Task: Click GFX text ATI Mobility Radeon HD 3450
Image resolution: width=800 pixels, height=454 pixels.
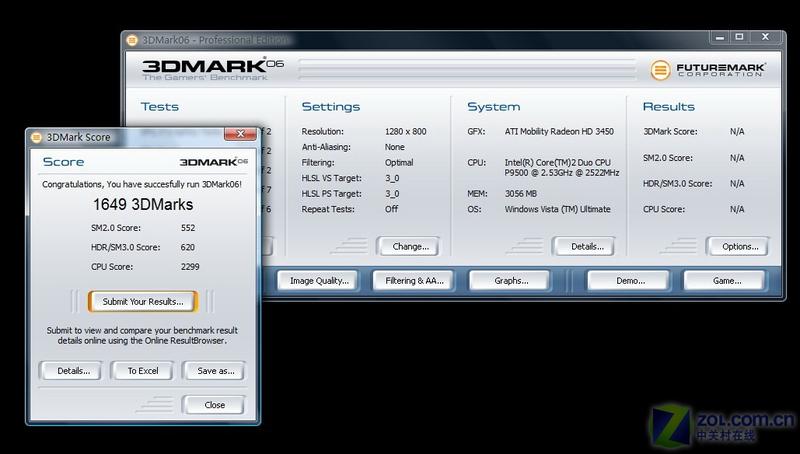Action: (559, 132)
